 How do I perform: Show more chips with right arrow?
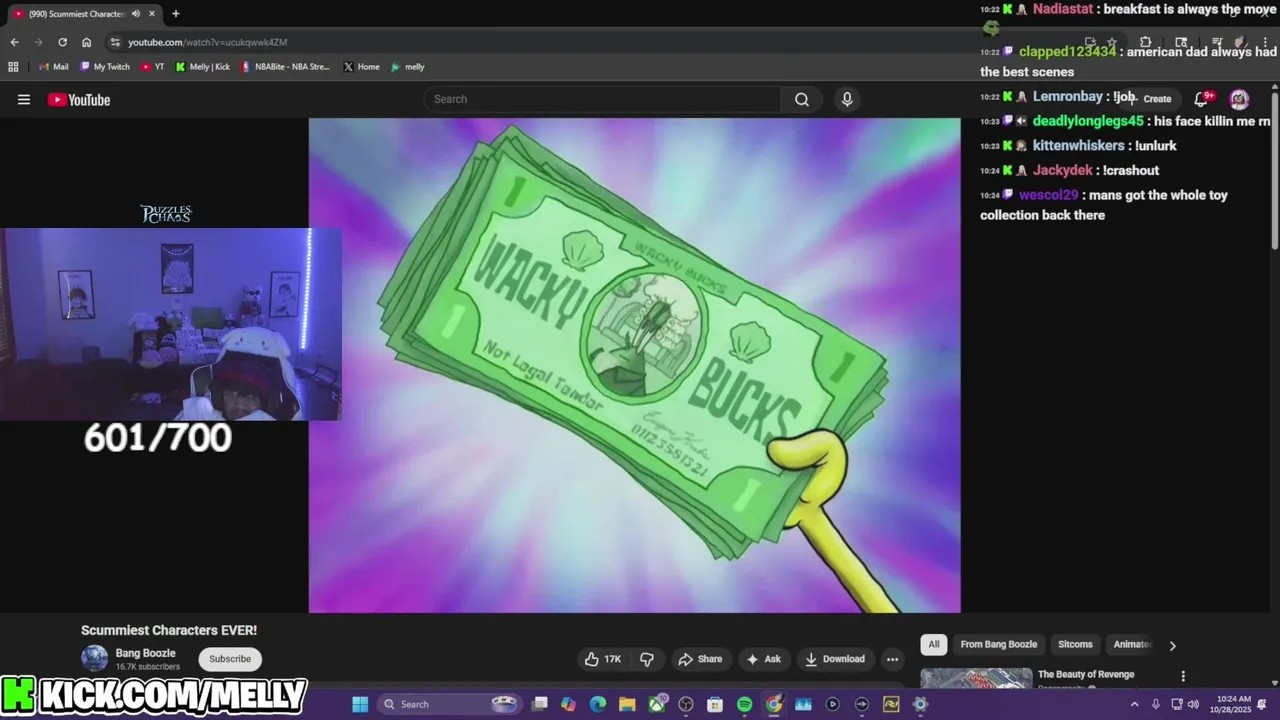pyautogui.click(x=1172, y=645)
